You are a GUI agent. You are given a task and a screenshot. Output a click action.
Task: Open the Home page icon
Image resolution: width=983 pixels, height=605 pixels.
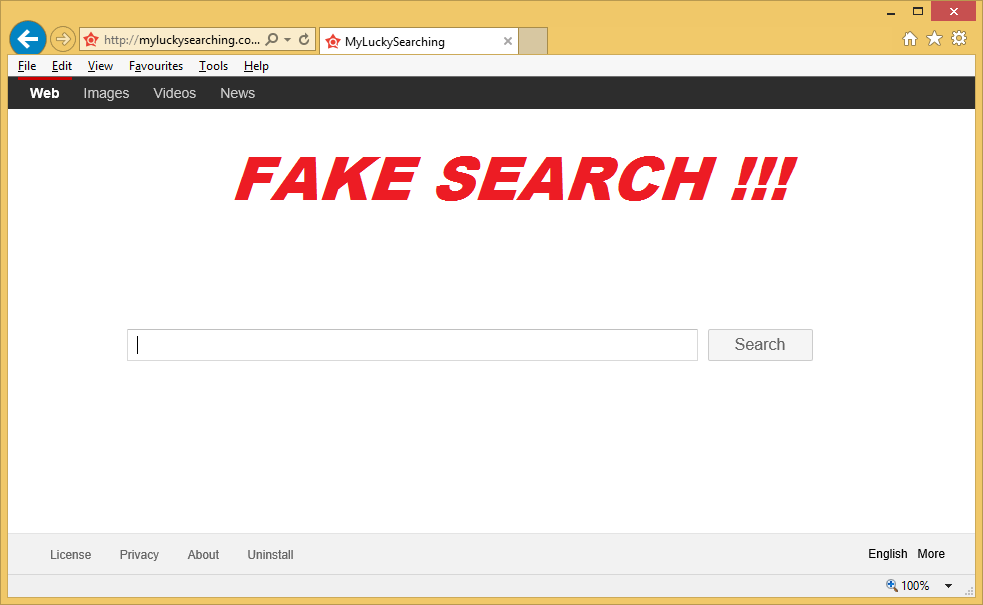click(x=910, y=39)
